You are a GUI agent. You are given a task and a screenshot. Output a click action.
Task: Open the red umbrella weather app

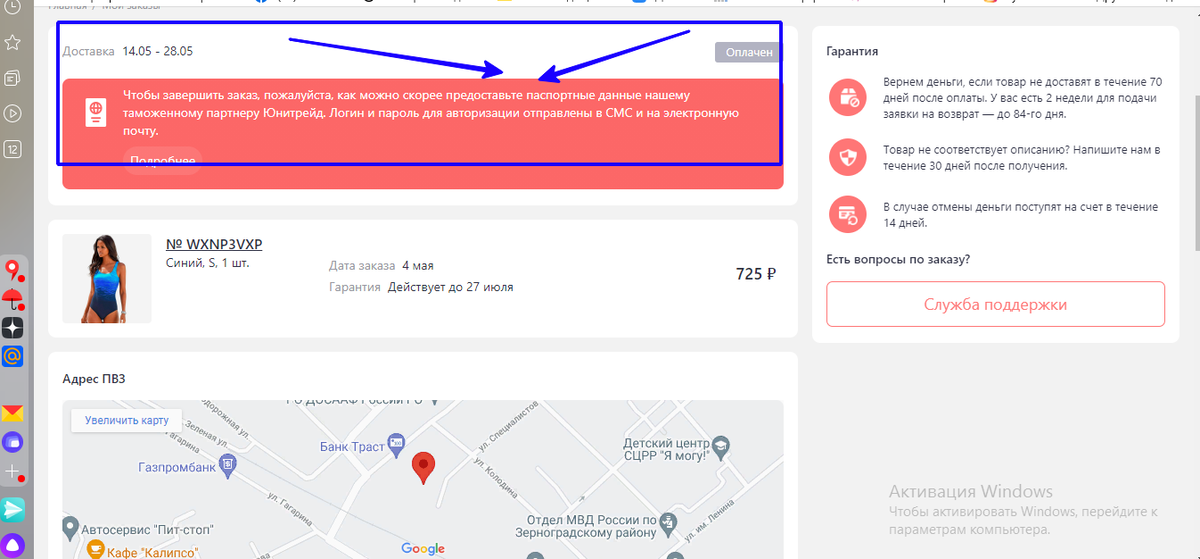[x=13, y=298]
